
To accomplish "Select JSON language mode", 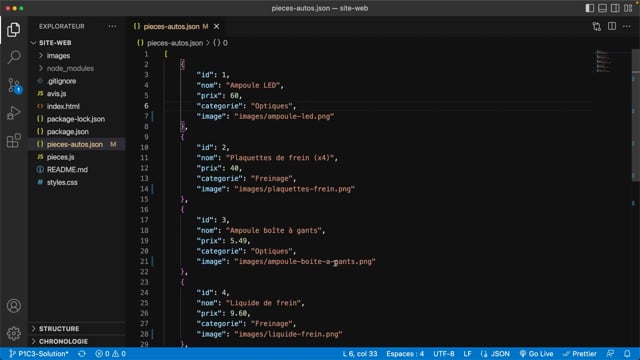I will tap(495, 354).
